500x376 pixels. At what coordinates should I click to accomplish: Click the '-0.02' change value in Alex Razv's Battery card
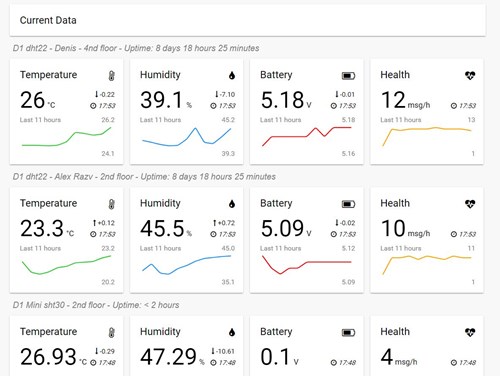[347, 223]
